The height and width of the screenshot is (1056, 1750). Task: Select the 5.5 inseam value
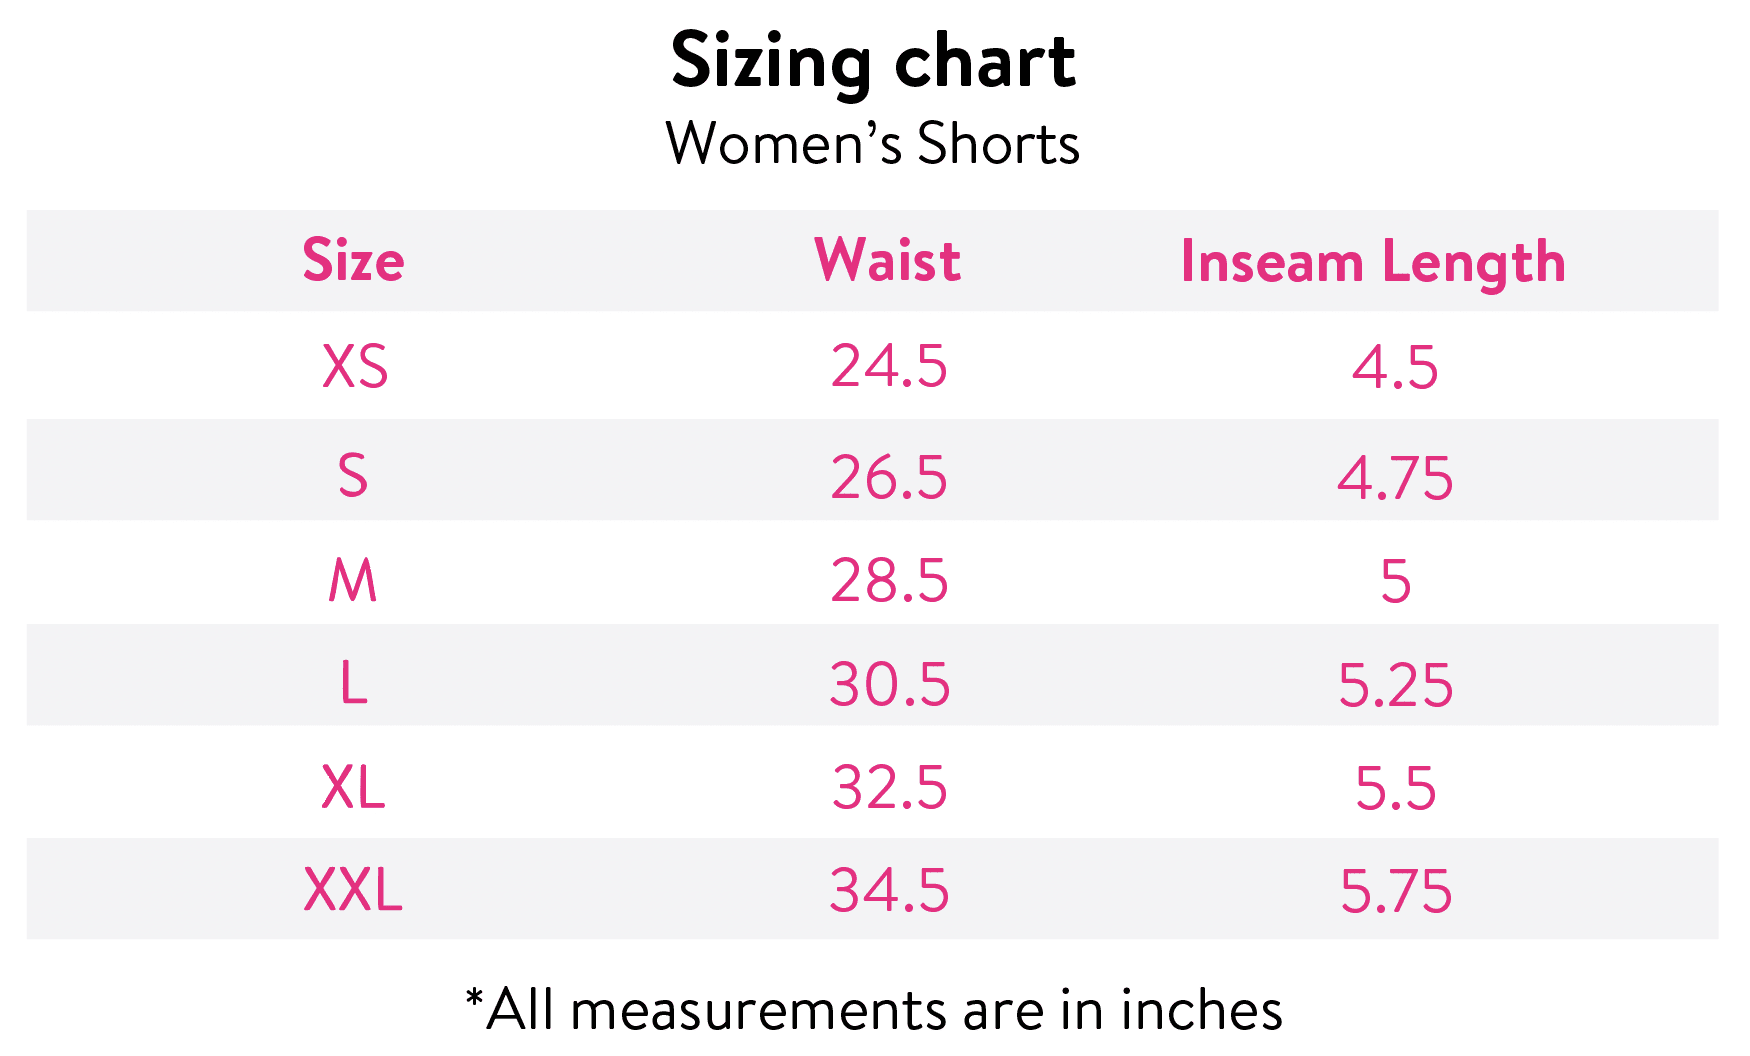pos(1395,789)
